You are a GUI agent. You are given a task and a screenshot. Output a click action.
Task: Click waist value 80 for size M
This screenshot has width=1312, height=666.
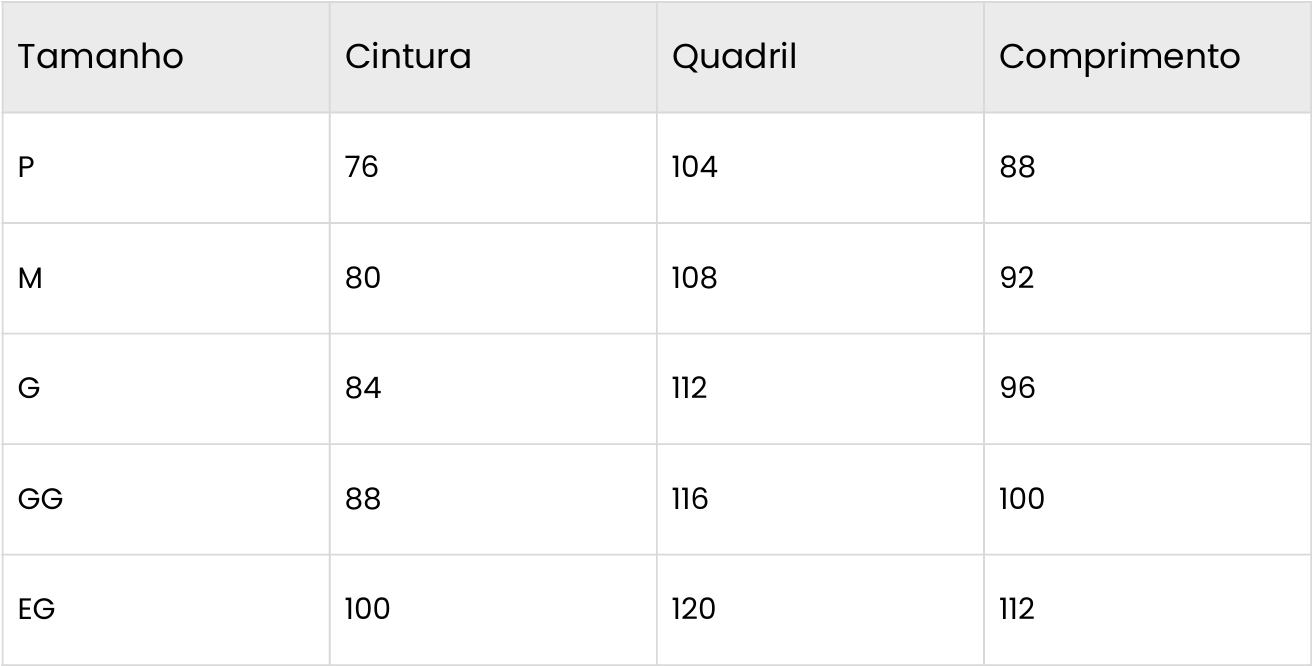coord(363,278)
